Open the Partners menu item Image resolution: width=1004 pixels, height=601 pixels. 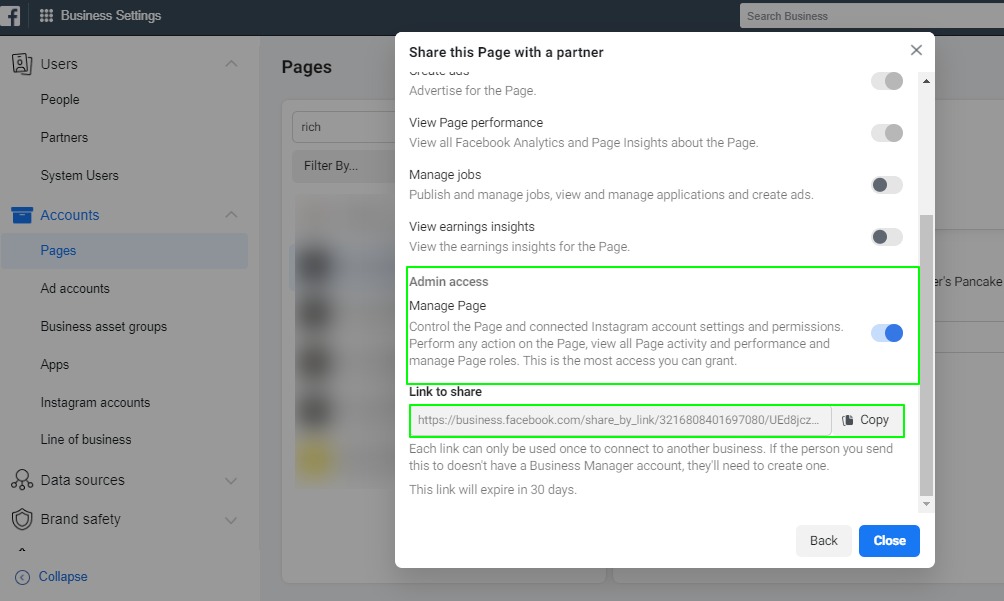(64, 138)
